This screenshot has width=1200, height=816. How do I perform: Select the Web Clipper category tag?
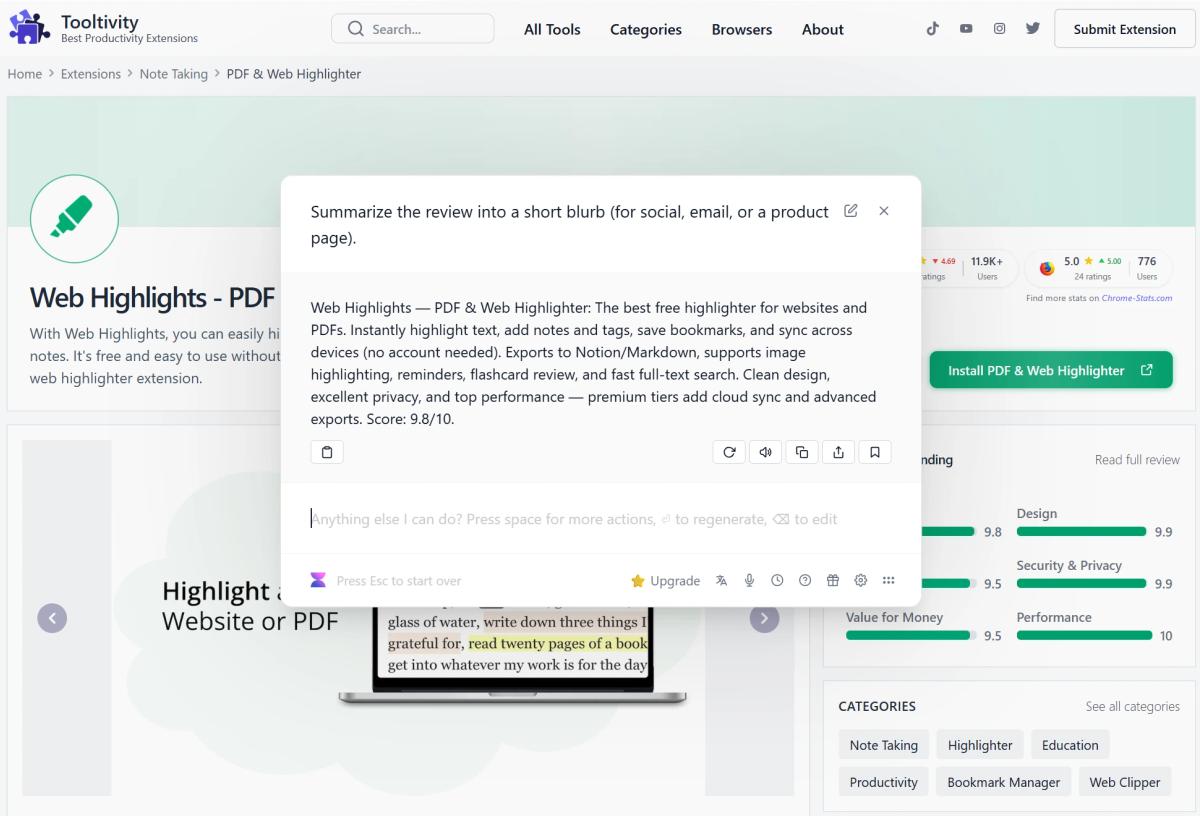tap(1125, 782)
